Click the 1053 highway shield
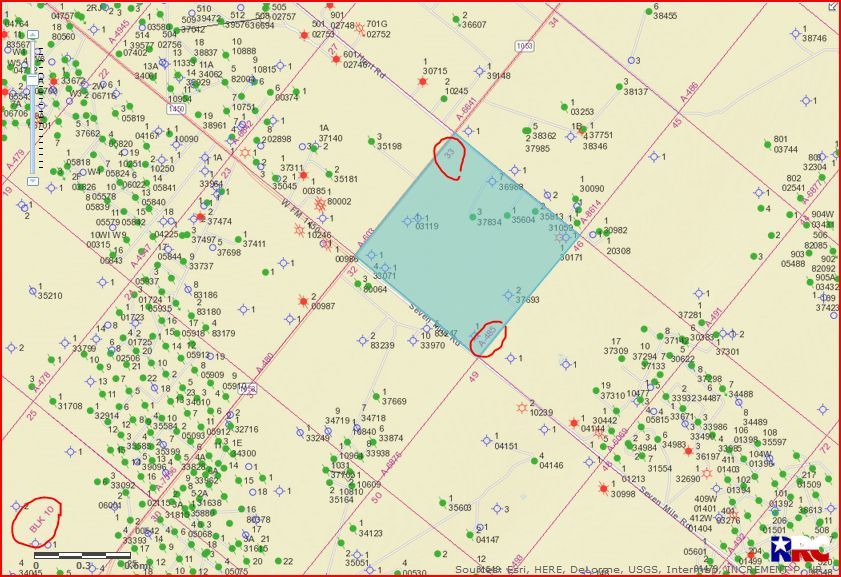 (x=524, y=46)
